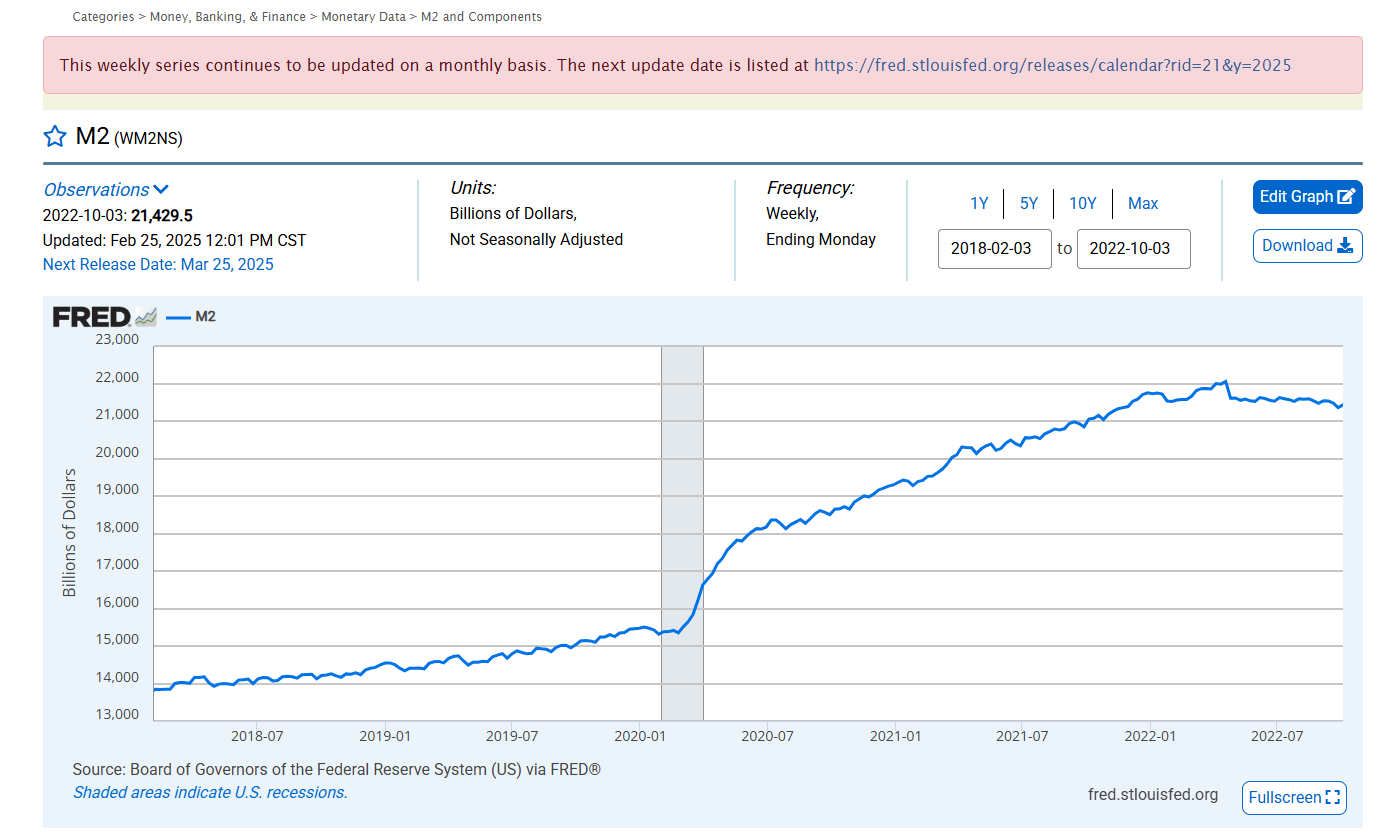Open the Edit Graph panel
The width and height of the screenshot is (1386, 832).
pyautogui.click(x=1307, y=197)
